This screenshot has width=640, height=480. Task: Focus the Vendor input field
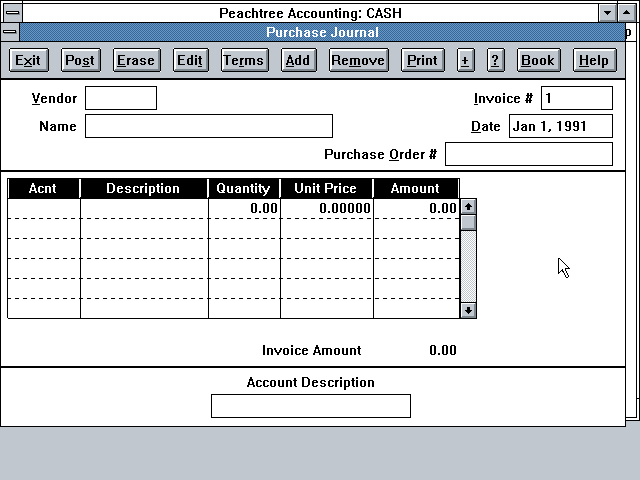(x=121, y=98)
